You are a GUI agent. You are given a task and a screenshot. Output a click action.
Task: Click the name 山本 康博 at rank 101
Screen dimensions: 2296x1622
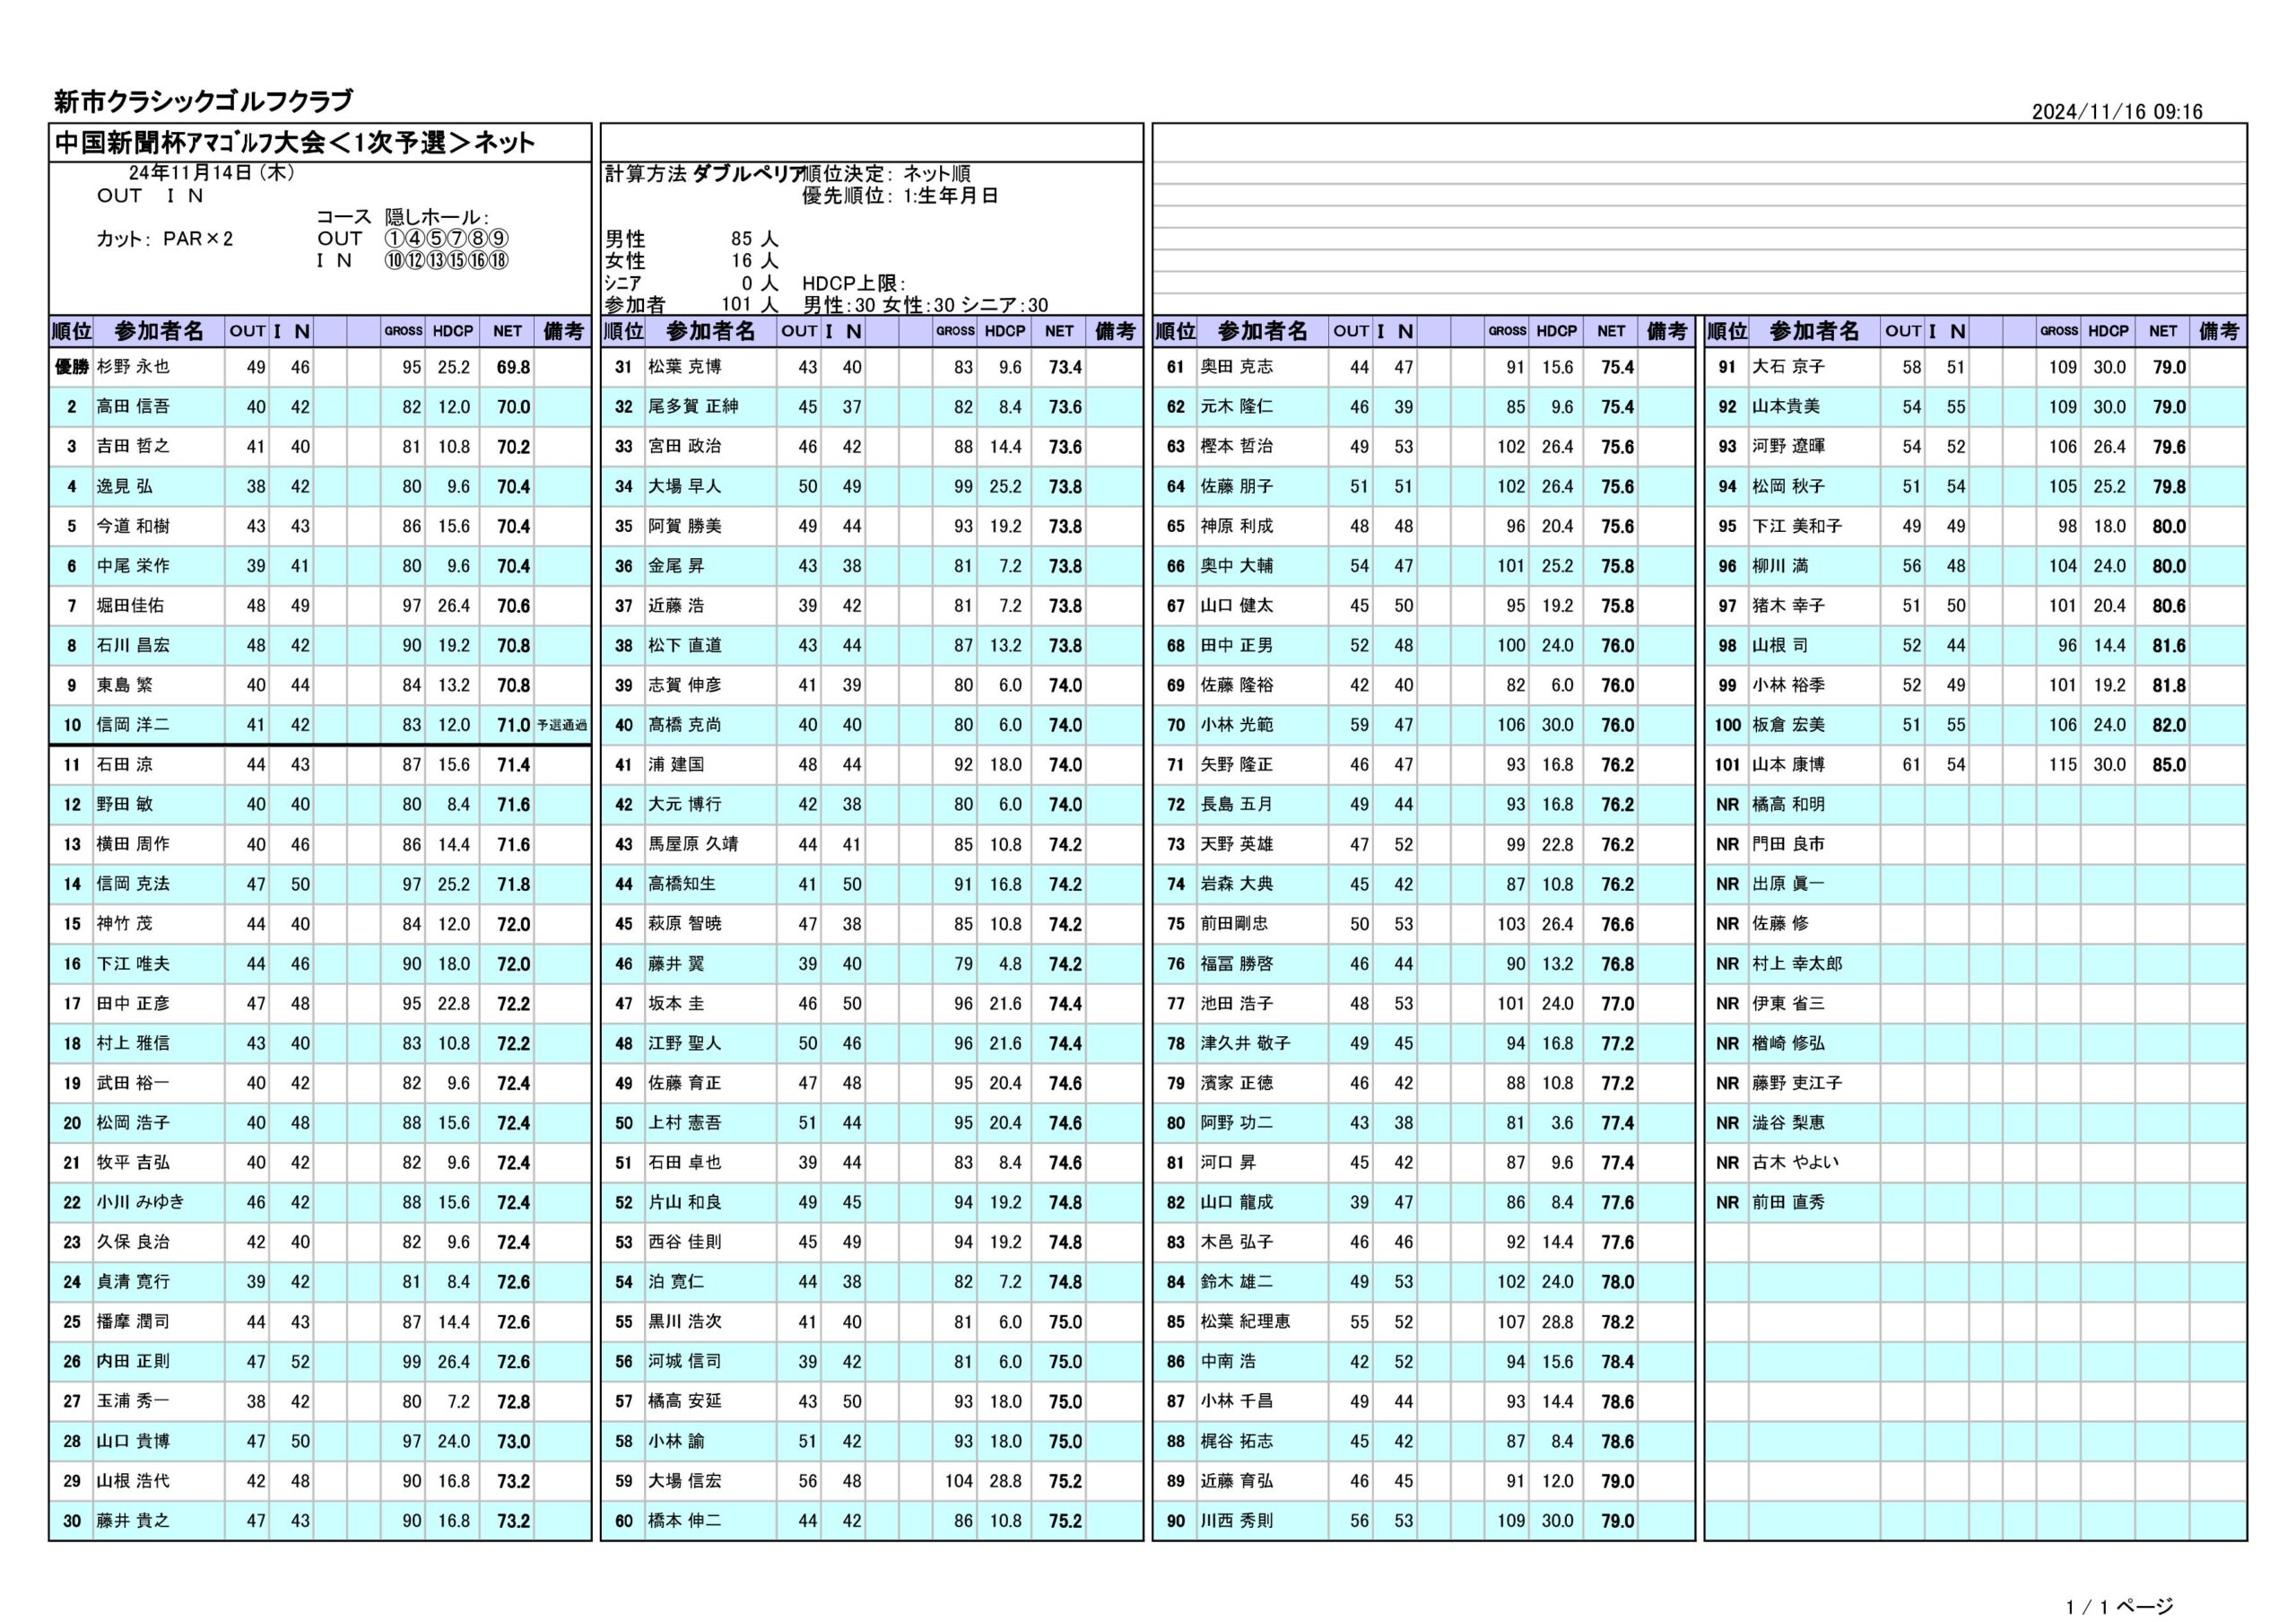[x=1788, y=765]
